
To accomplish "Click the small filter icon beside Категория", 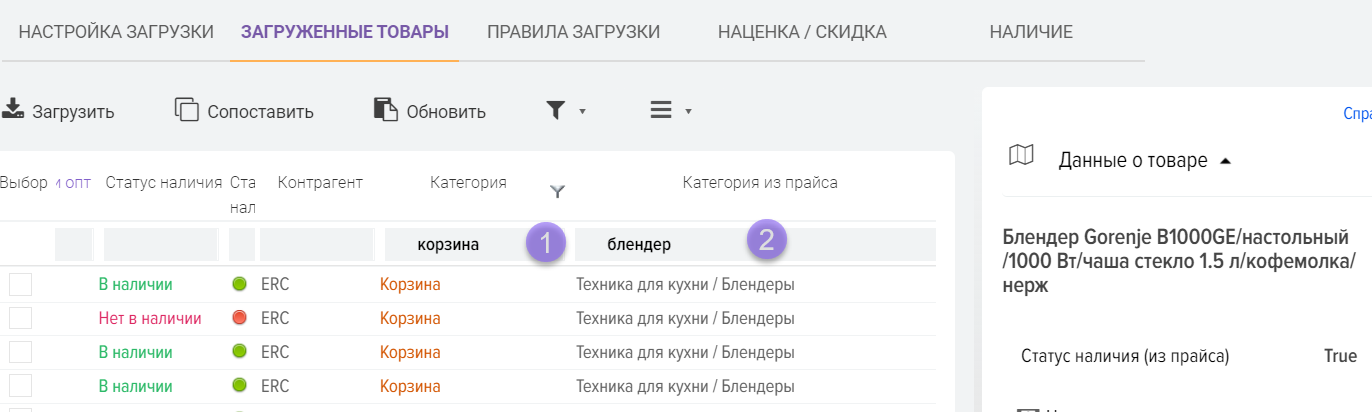I will (558, 190).
